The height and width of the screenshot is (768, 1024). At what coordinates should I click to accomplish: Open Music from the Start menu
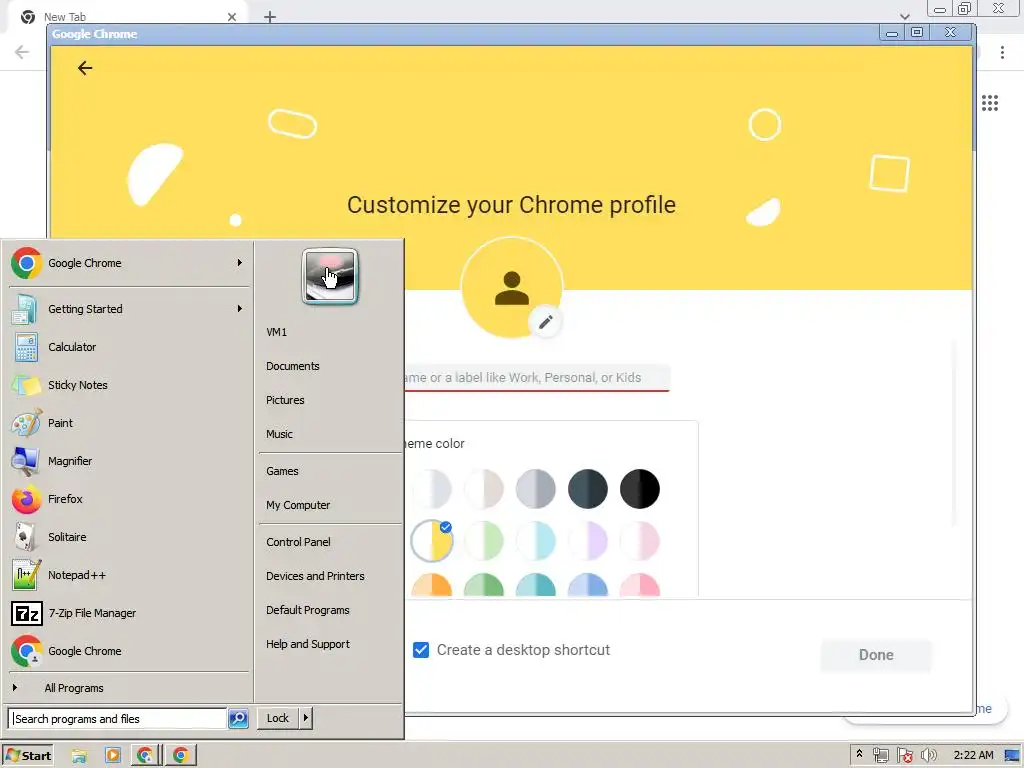tap(279, 434)
